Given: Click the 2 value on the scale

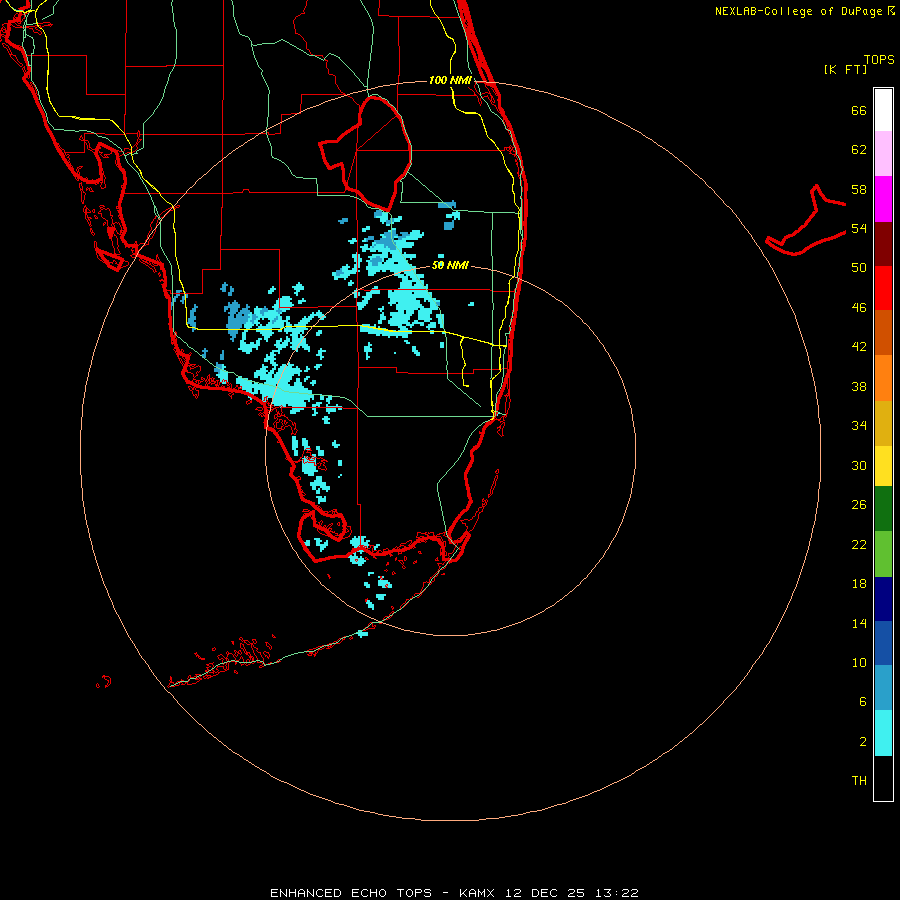Looking at the screenshot, I should coord(863,742).
